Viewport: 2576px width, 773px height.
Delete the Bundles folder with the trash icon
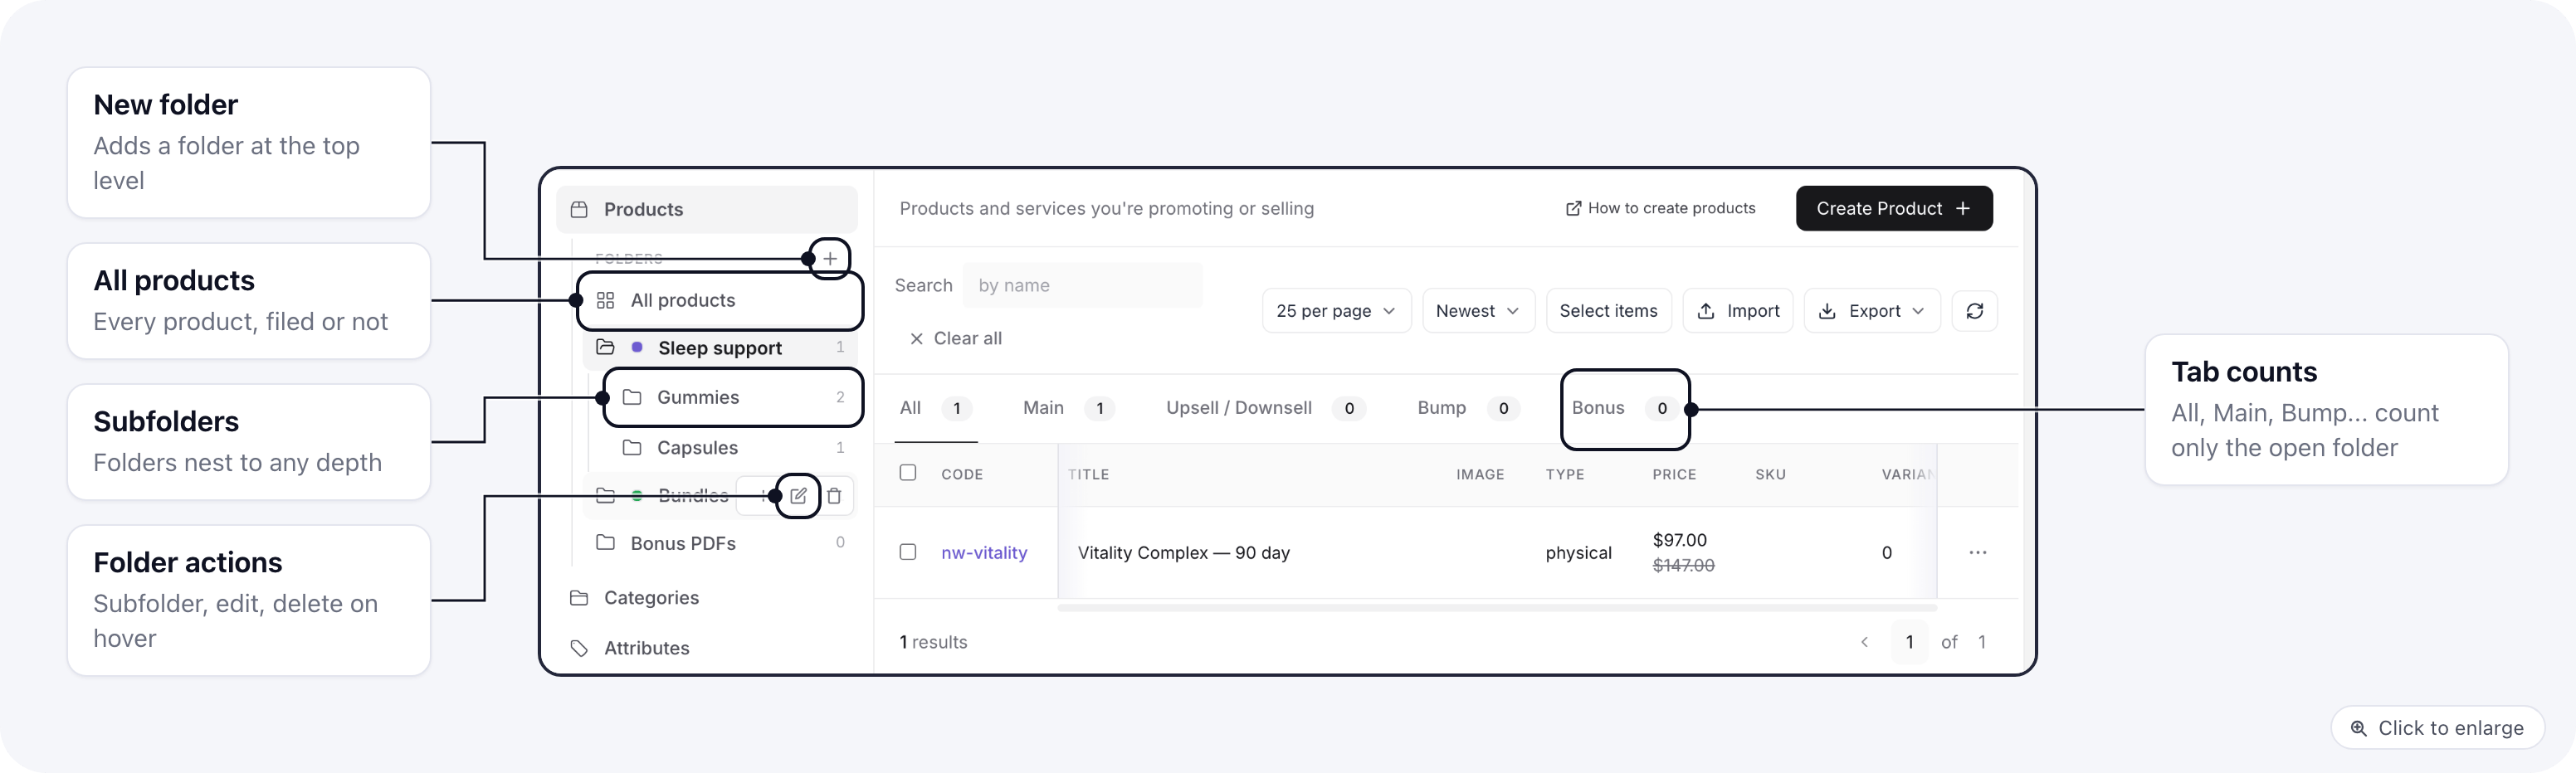[x=834, y=495]
